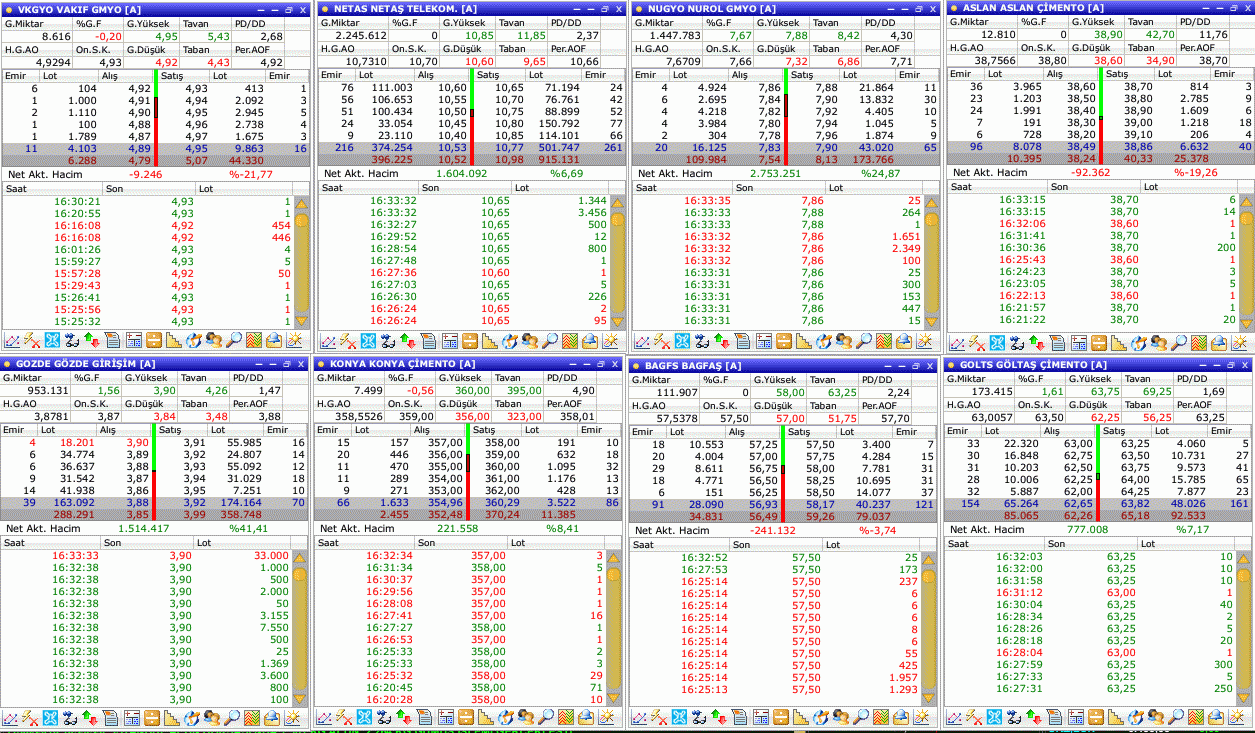The width and height of the screenshot is (1255, 733).
Task: Click star chart icon in GOLTS toolbar
Action: pyautogui.click(x=1235, y=717)
